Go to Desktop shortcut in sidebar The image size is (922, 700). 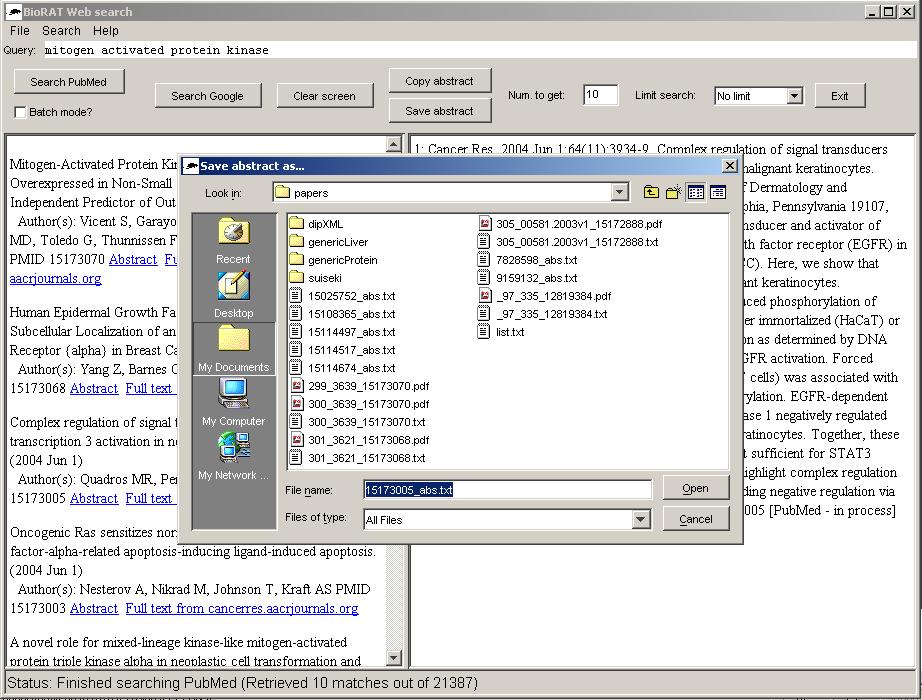tap(233, 295)
